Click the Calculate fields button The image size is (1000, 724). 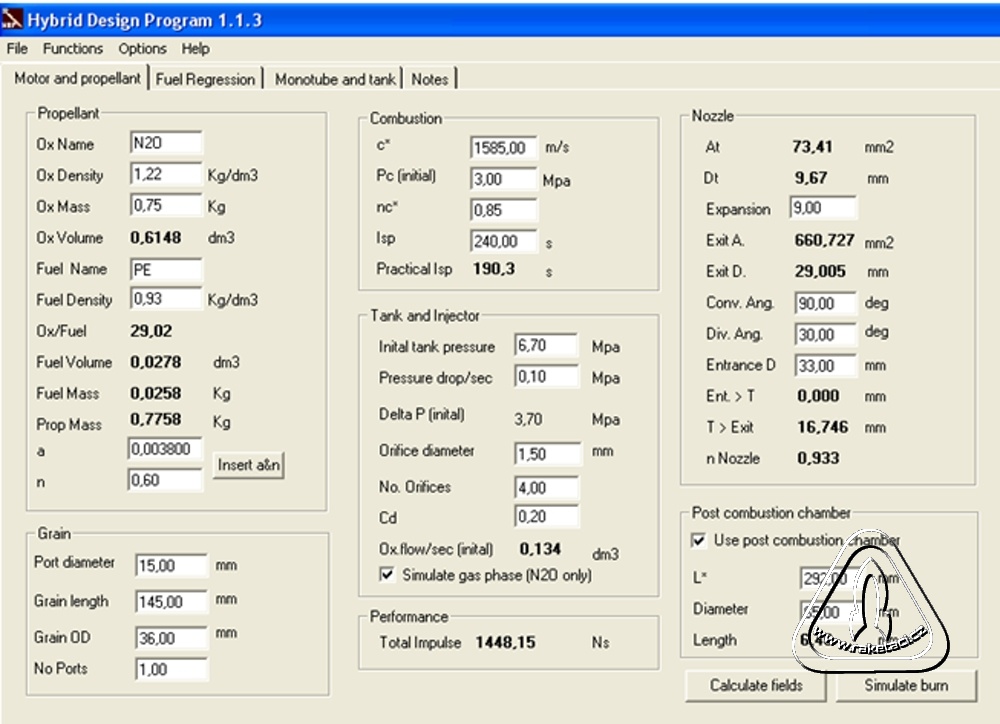[755, 685]
